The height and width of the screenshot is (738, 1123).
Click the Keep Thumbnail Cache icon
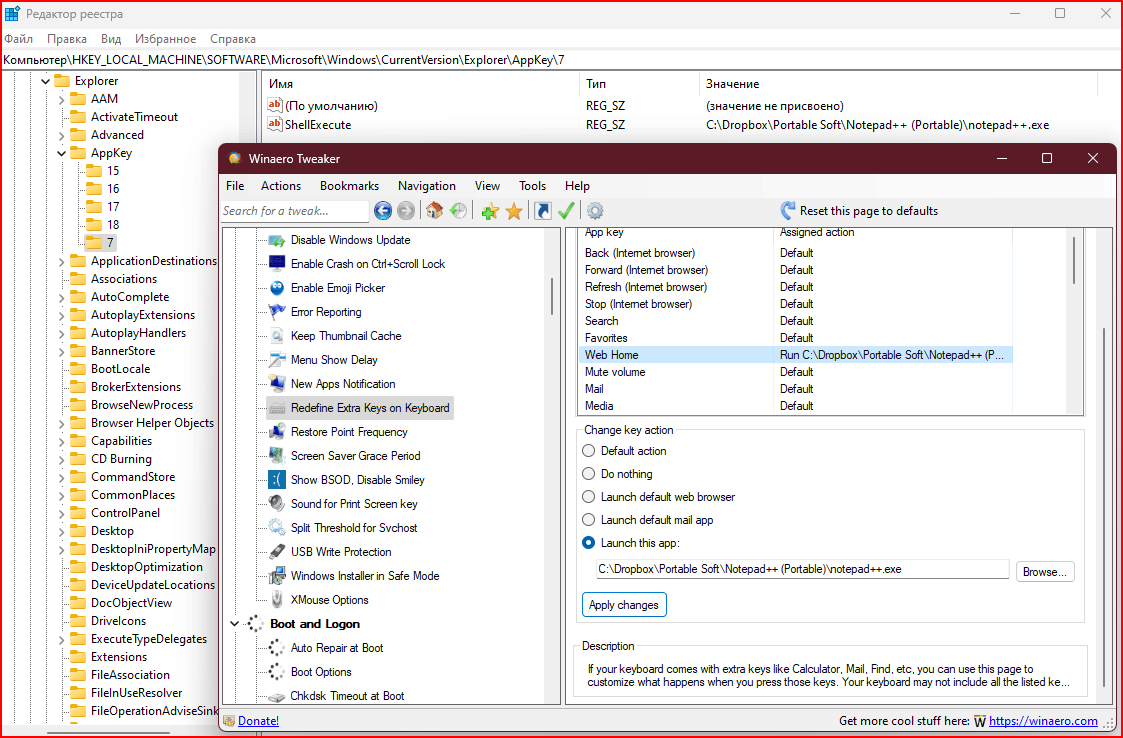click(x=277, y=336)
